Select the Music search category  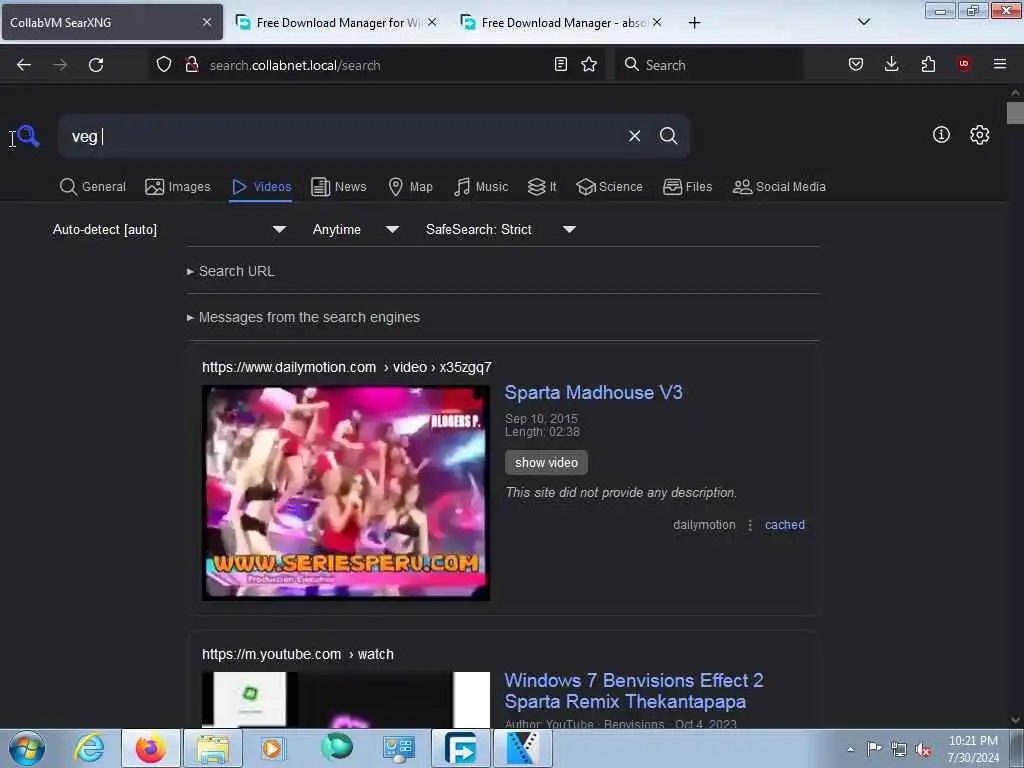click(x=481, y=187)
